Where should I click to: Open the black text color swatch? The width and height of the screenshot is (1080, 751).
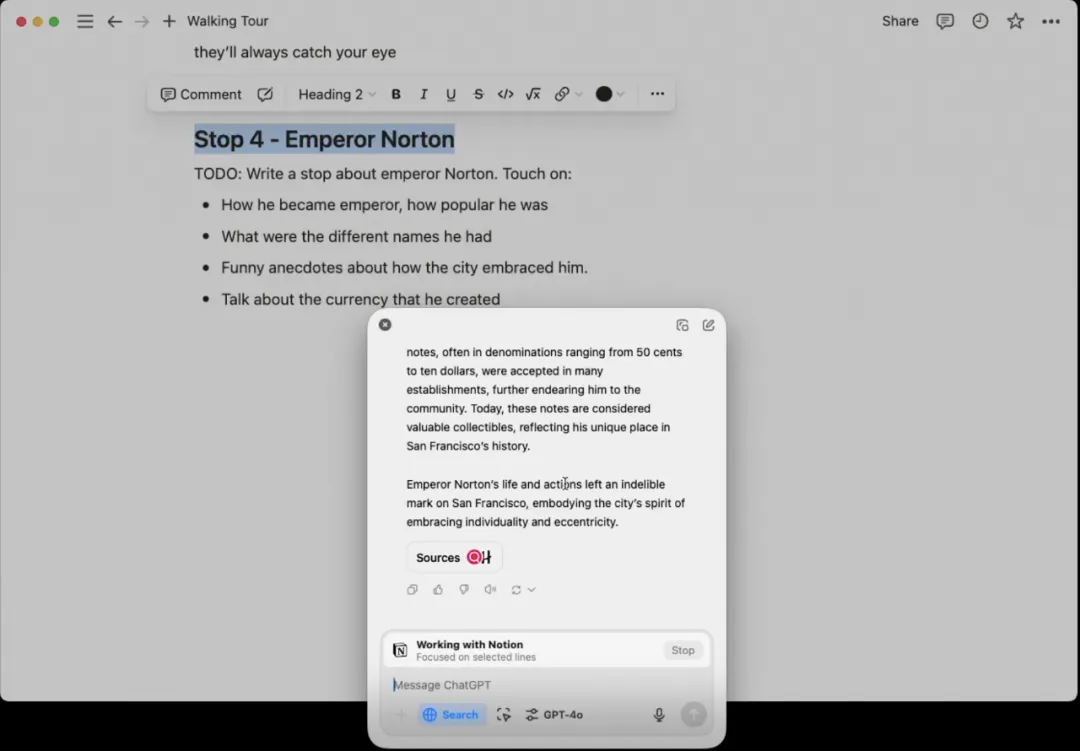pyautogui.click(x=603, y=94)
